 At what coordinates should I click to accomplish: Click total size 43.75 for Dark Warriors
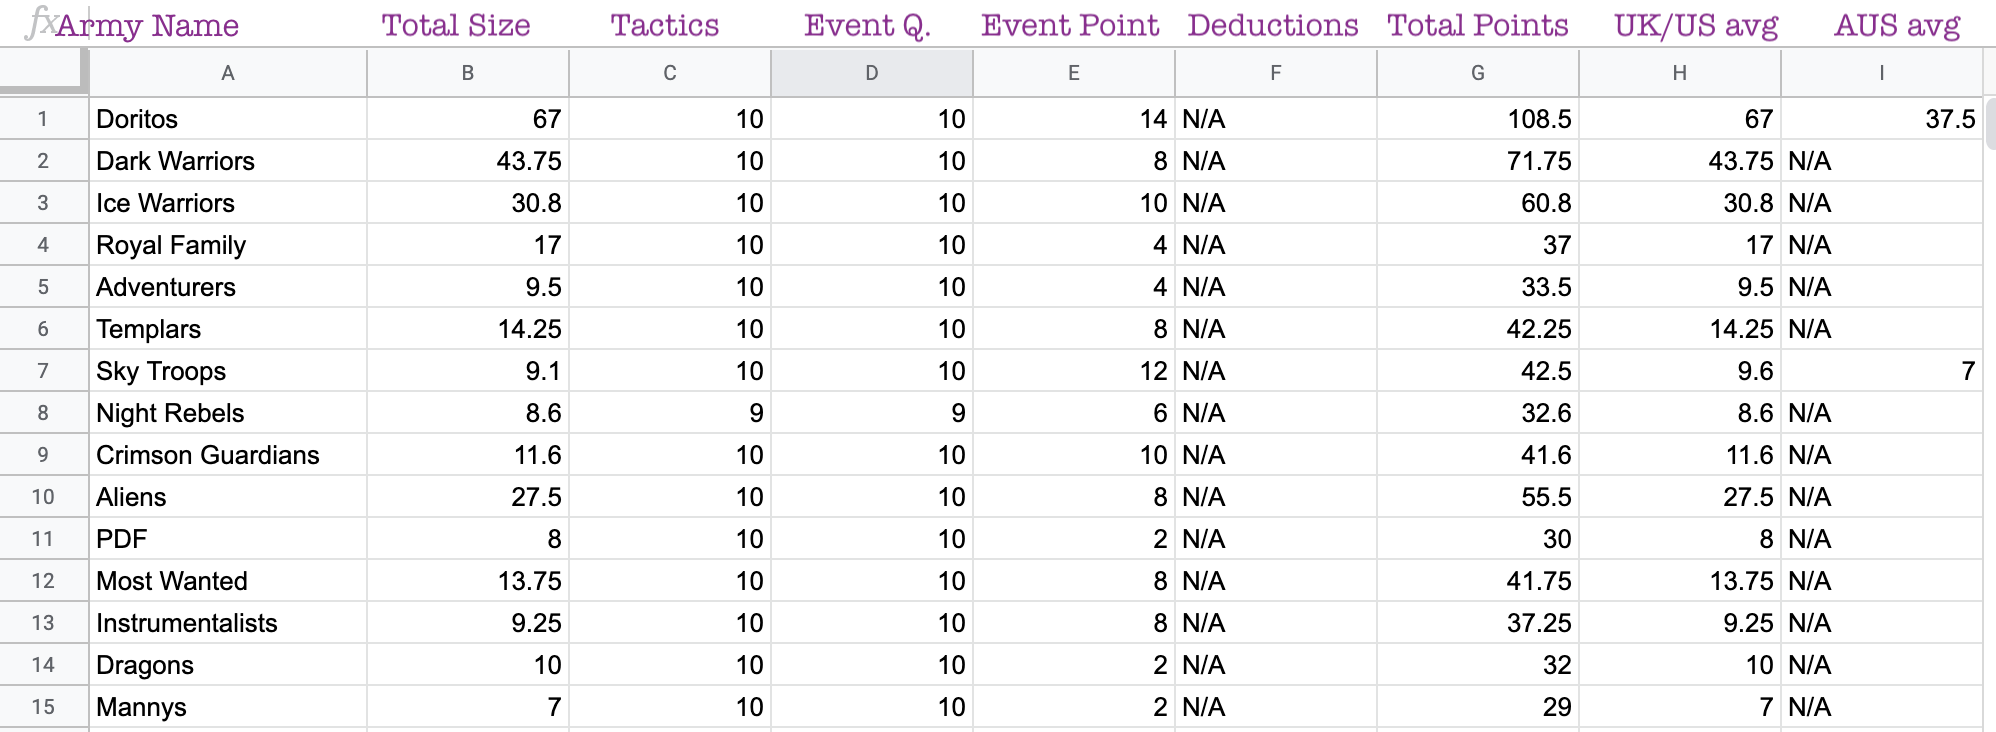click(x=468, y=161)
